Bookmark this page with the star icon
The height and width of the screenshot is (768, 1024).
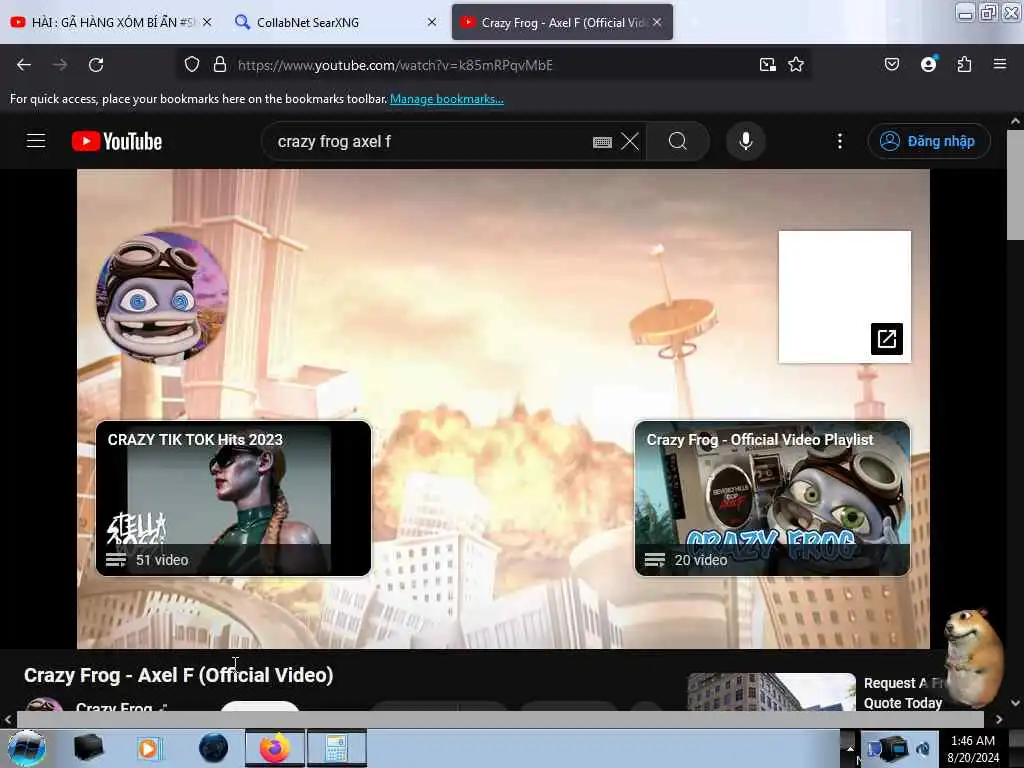[x=795, y=65]
